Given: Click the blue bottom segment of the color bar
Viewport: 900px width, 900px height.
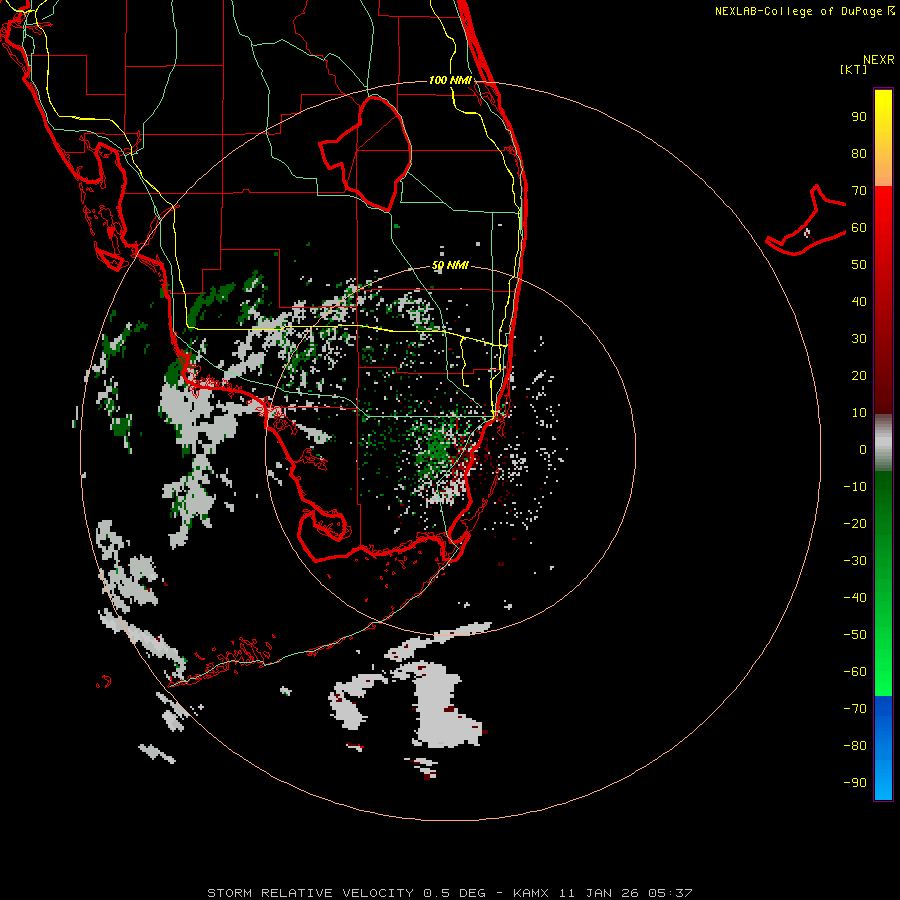Looking at the screenshot, I should [x=883, y=748].
